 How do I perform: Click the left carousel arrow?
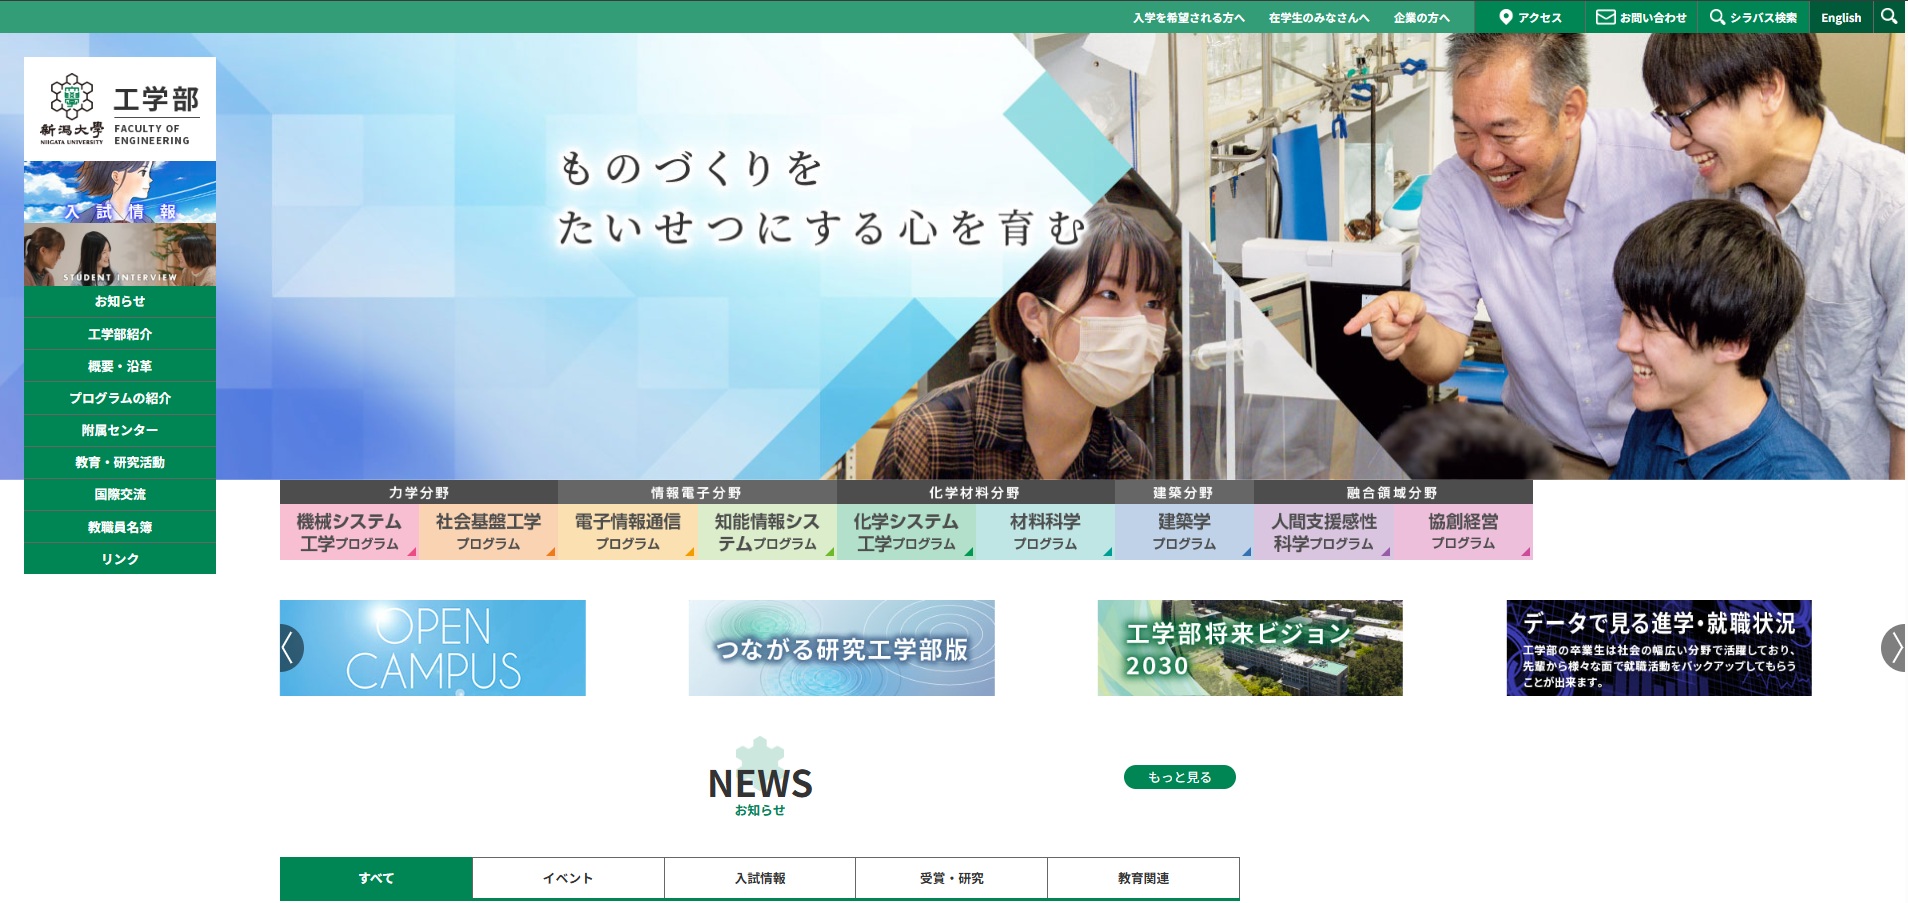pos(288,648)
